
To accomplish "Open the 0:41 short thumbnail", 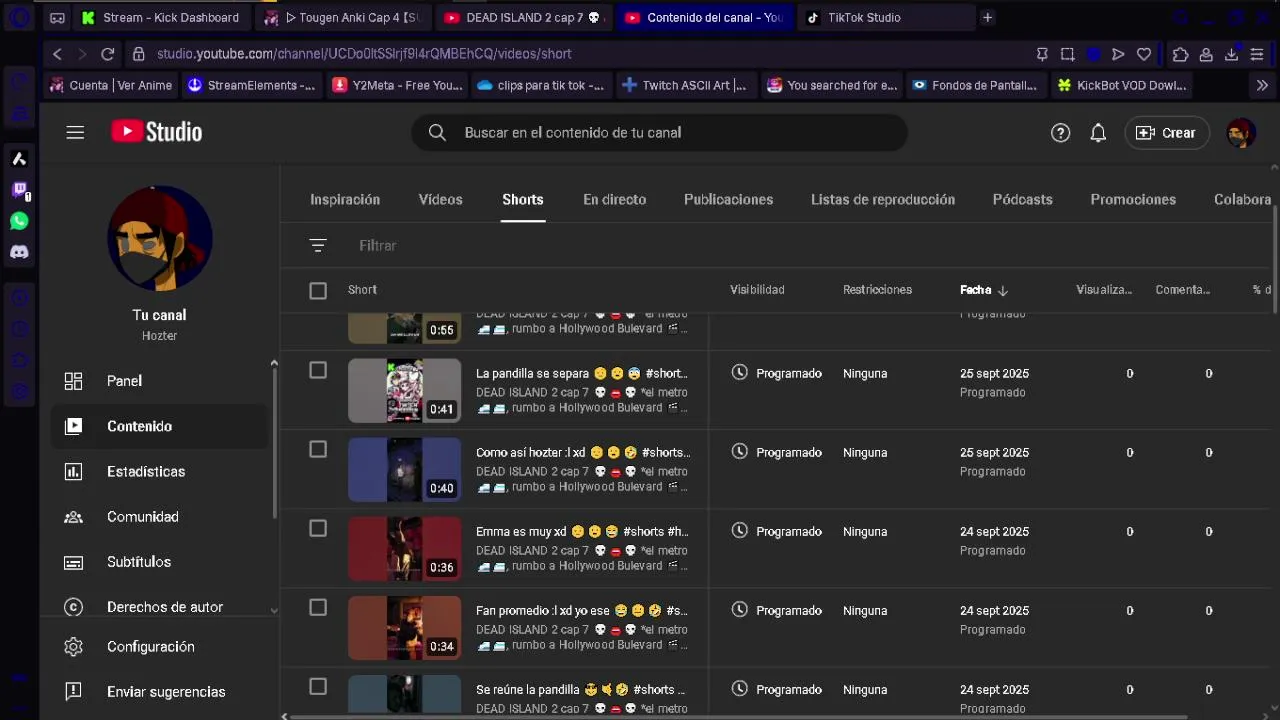I will pyautogui.click(x=404, y=391).
